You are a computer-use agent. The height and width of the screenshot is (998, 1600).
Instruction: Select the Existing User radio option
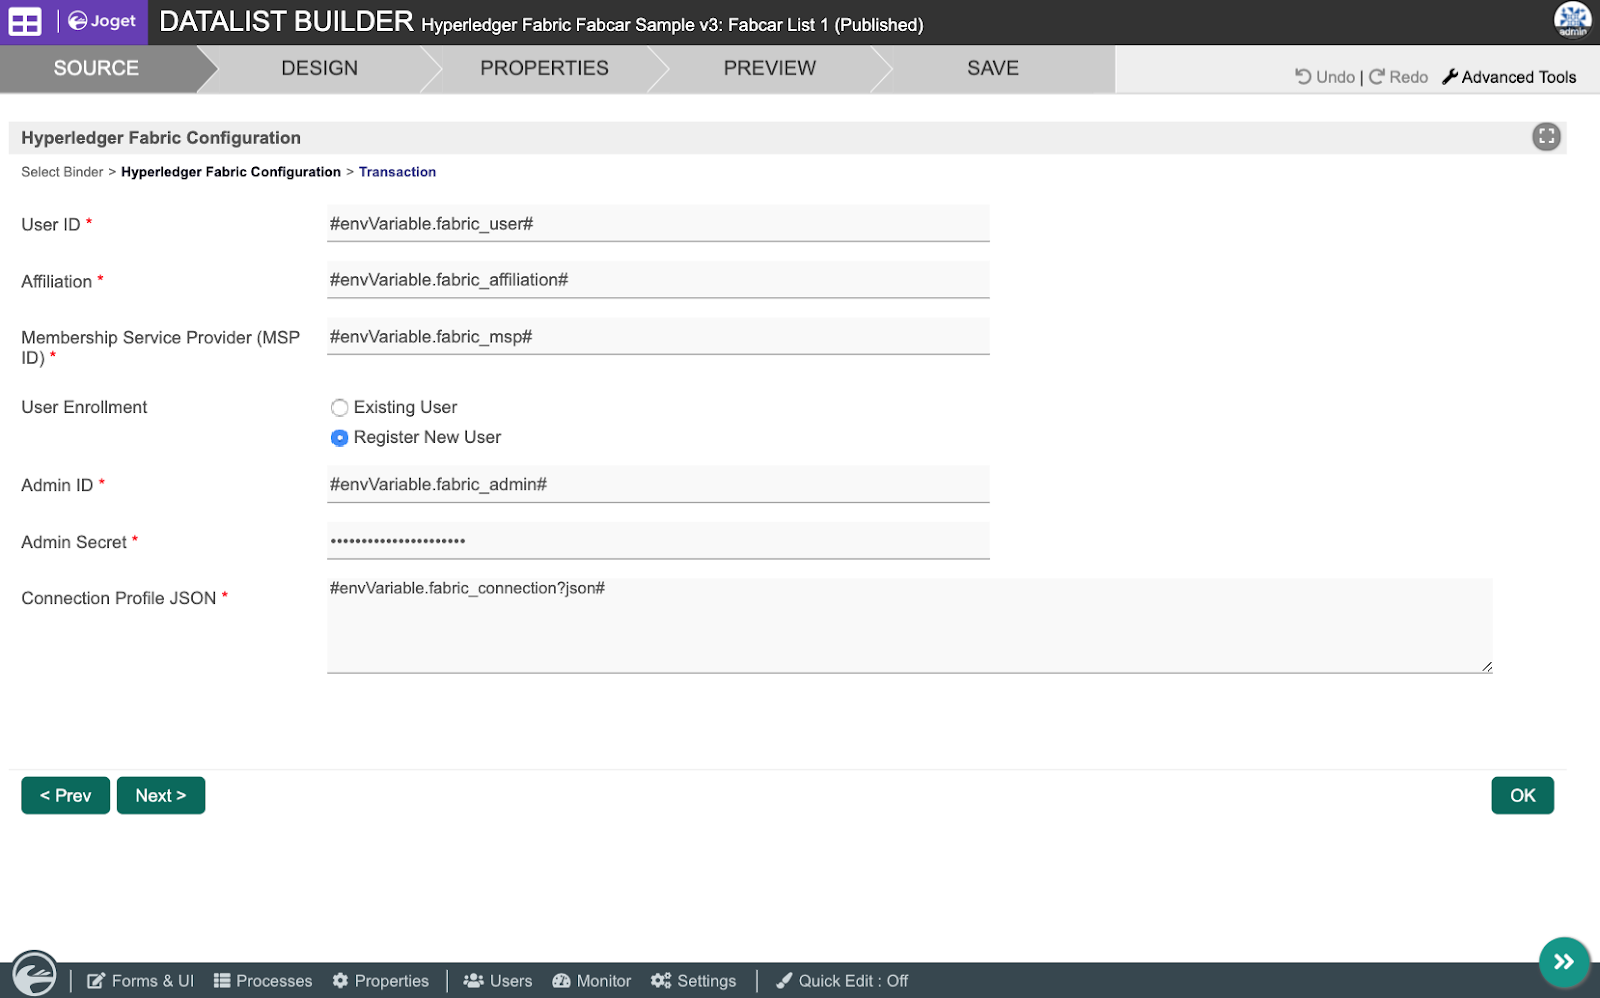click(340, 408)
